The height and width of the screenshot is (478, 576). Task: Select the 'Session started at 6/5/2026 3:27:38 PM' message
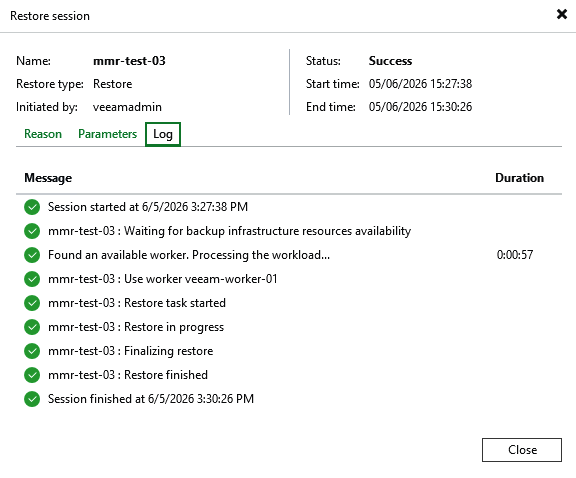pos(148,207)
